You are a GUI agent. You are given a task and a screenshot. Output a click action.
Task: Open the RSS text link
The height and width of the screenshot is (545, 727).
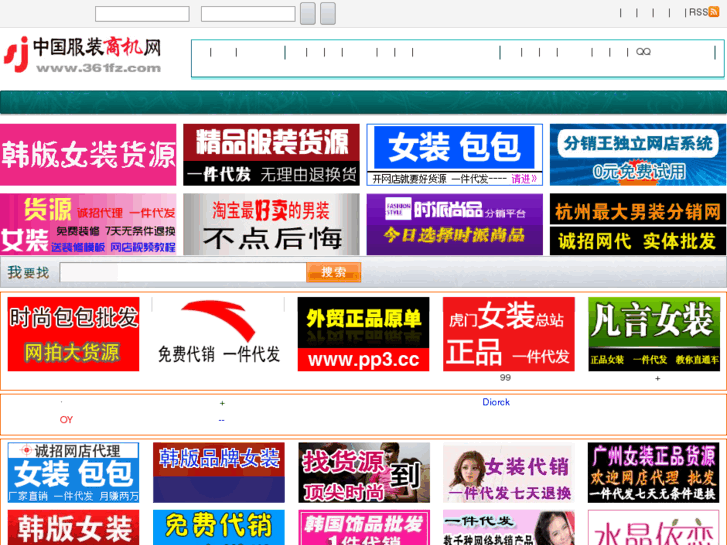[x=698, y=12]
